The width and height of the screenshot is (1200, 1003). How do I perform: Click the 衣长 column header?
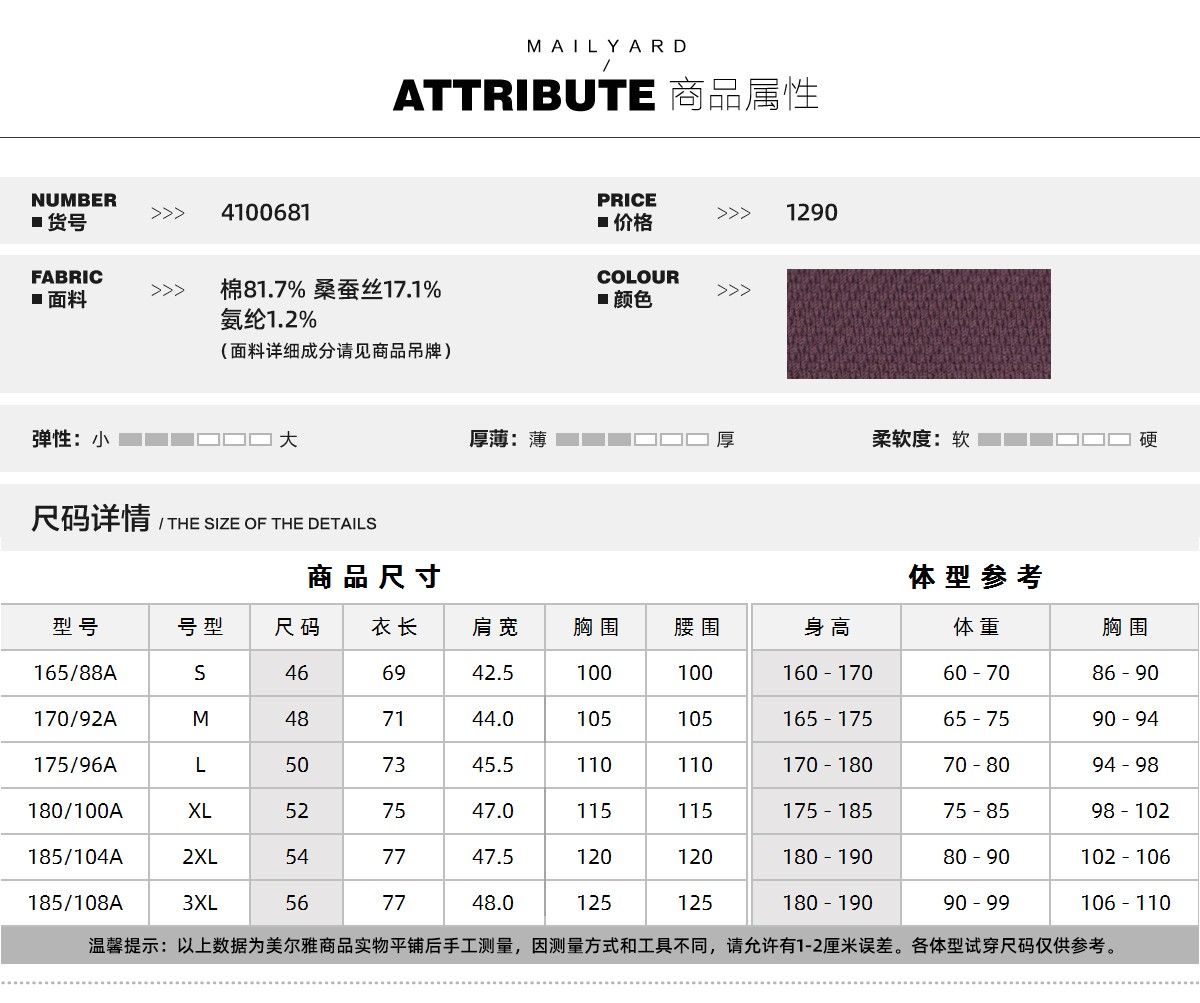click(x=394, y=628)
